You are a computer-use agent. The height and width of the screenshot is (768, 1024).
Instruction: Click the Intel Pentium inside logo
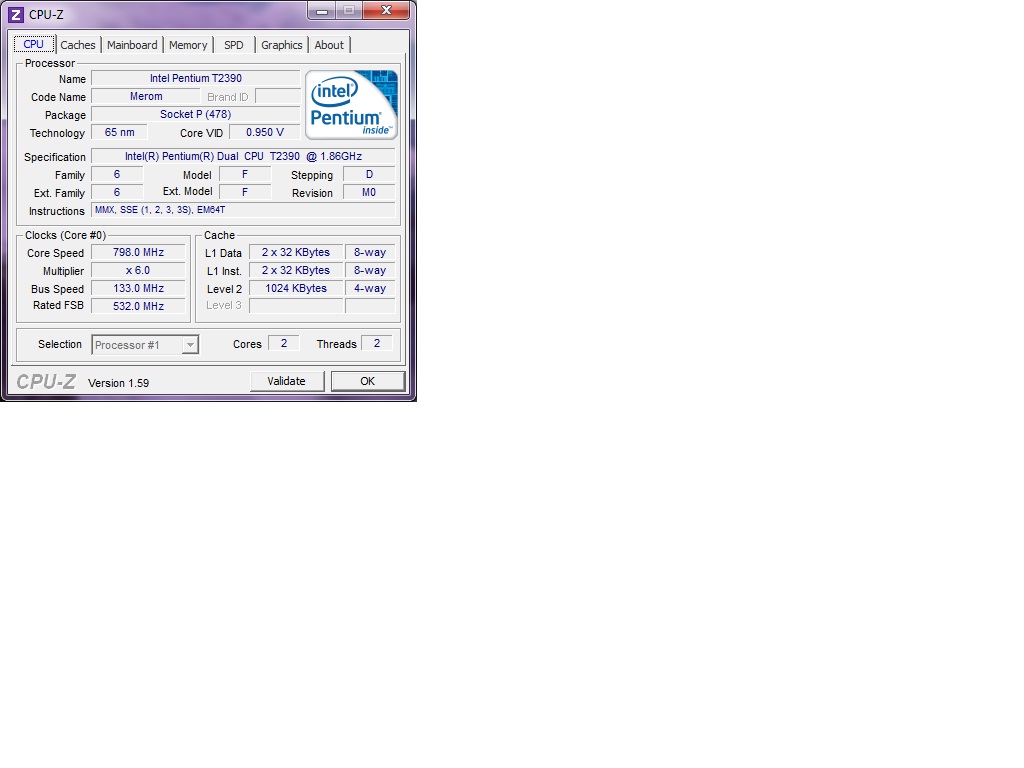[x=351, y=104]
